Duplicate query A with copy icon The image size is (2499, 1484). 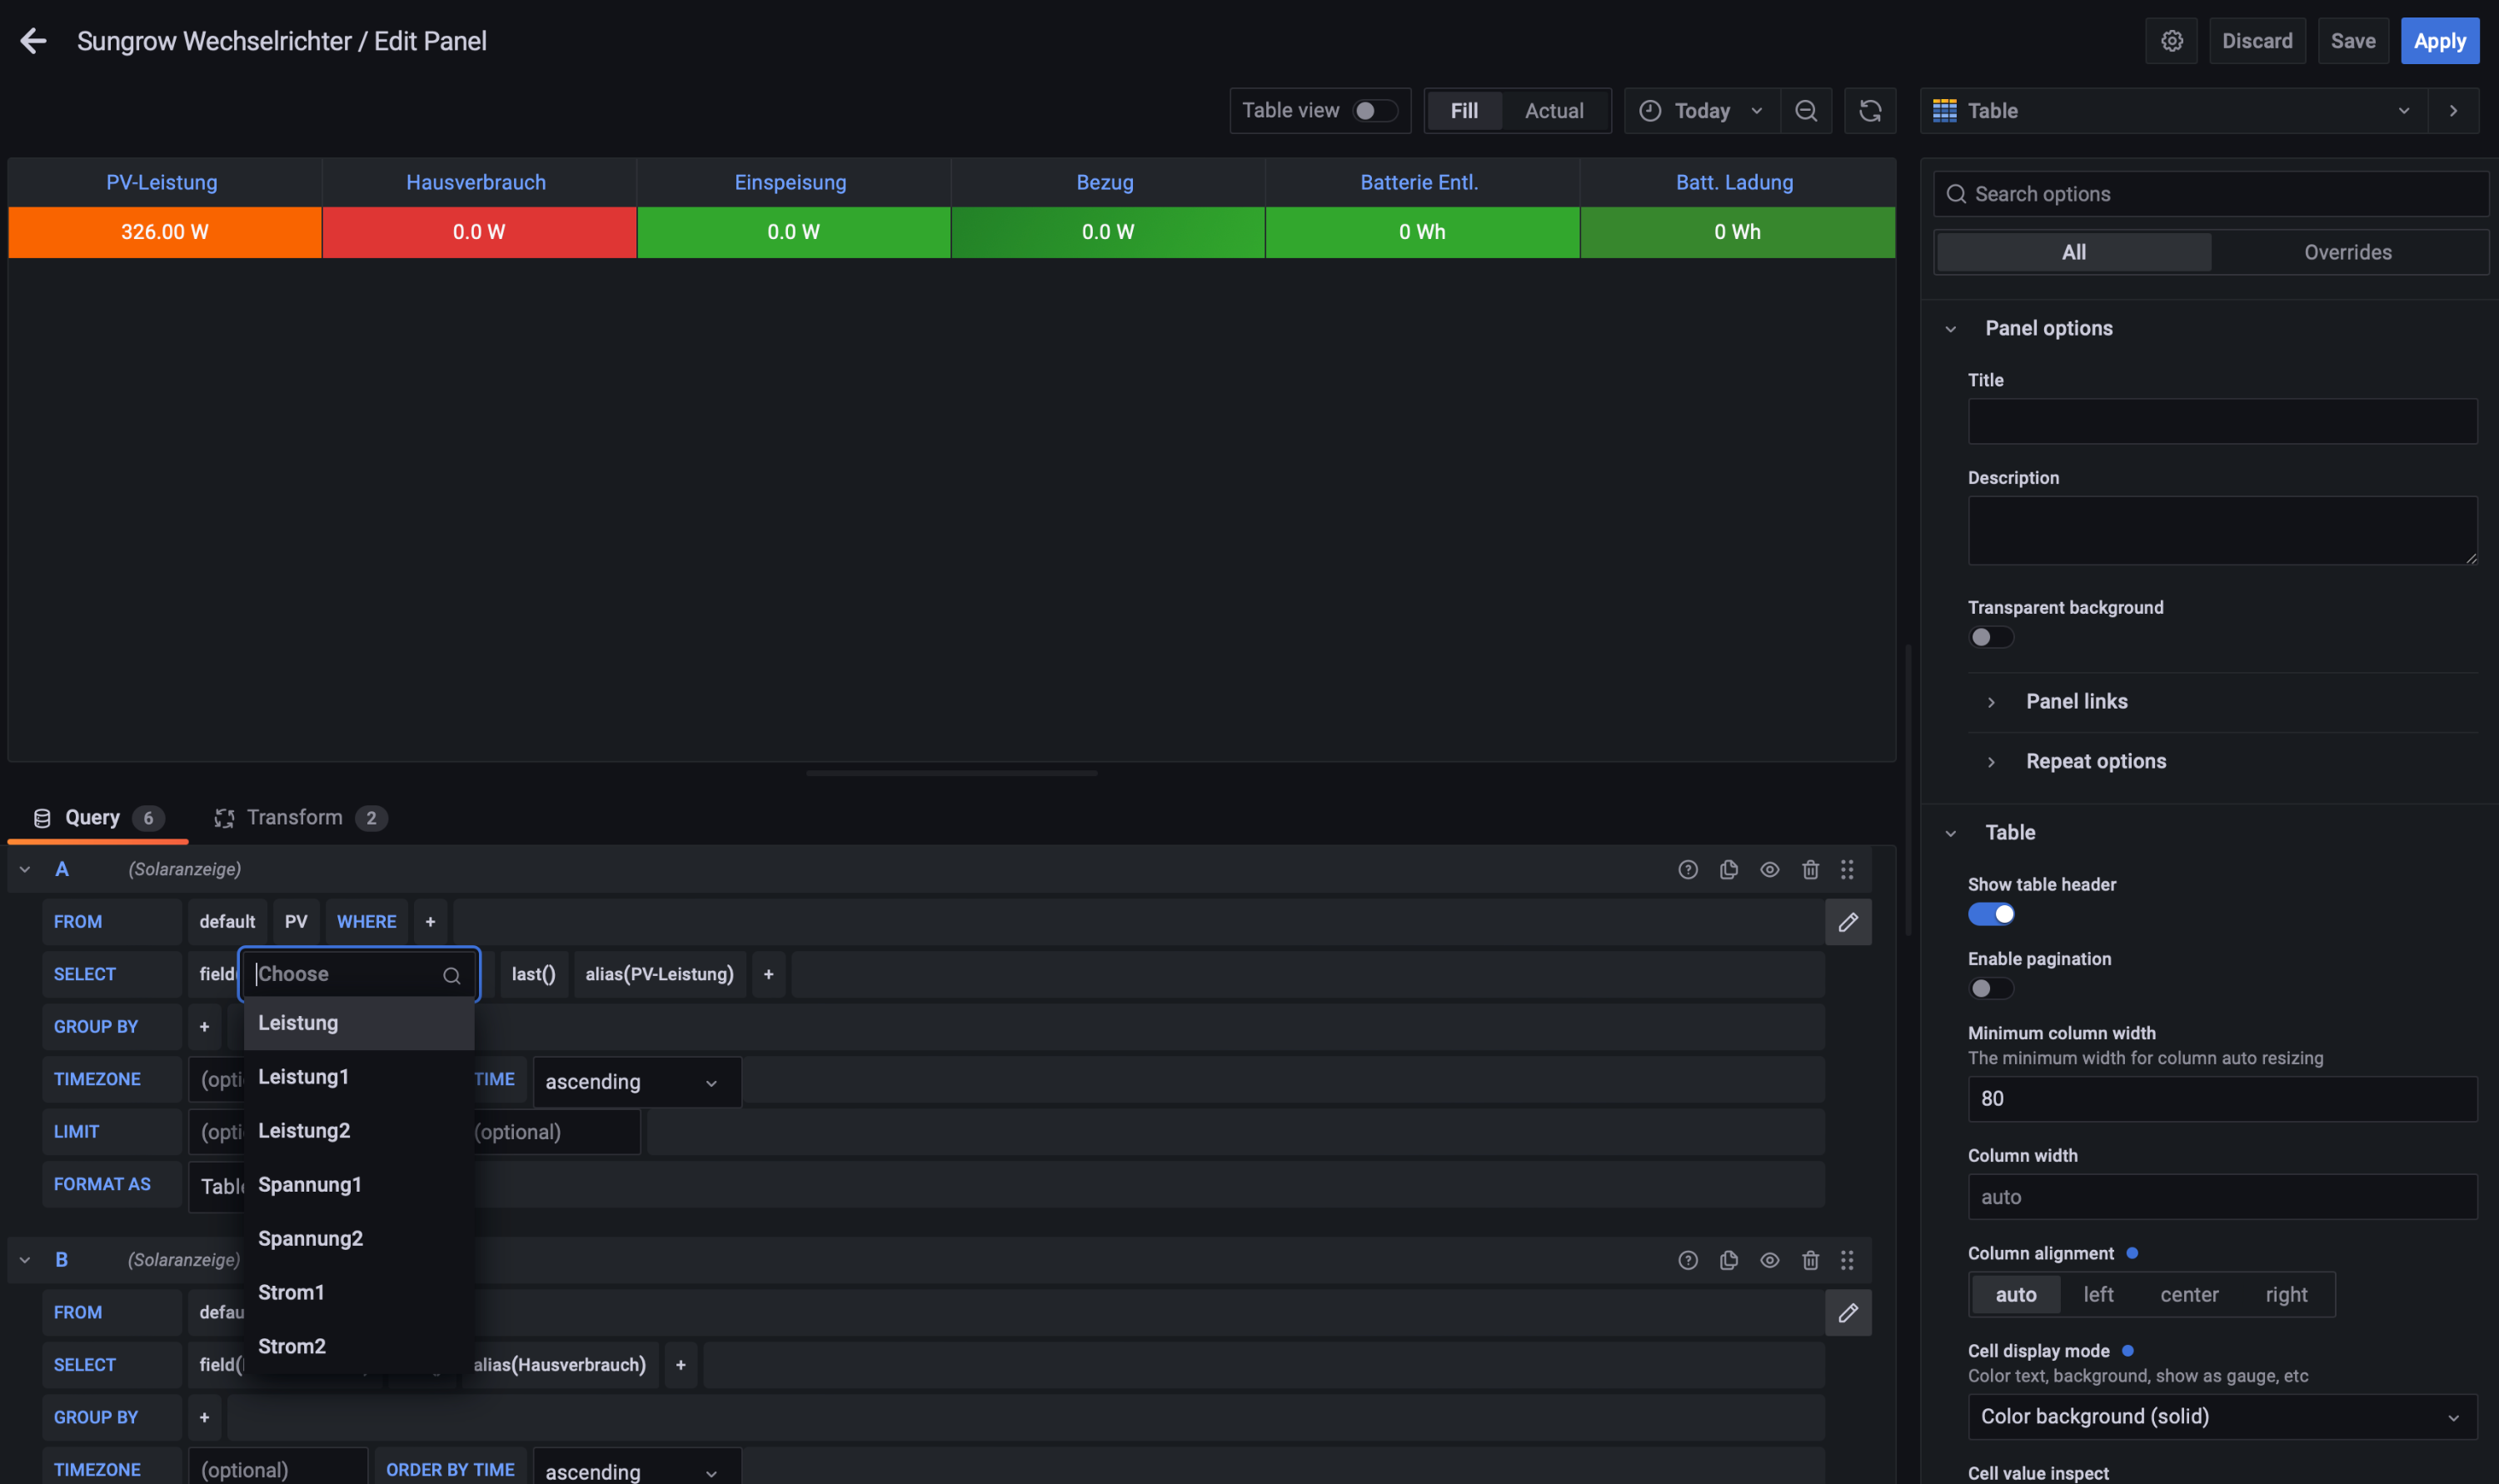tap(1728, 869)
